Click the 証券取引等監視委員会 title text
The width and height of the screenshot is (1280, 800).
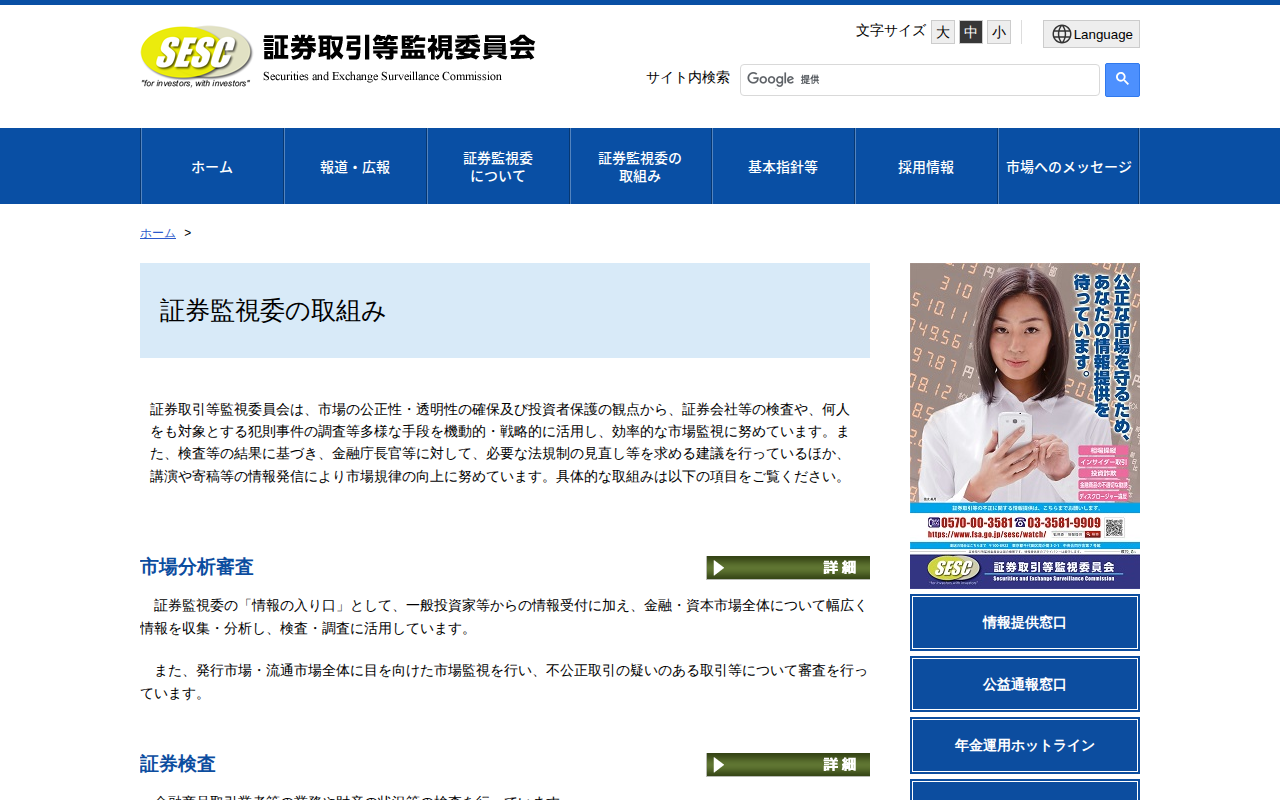(399, 47)
